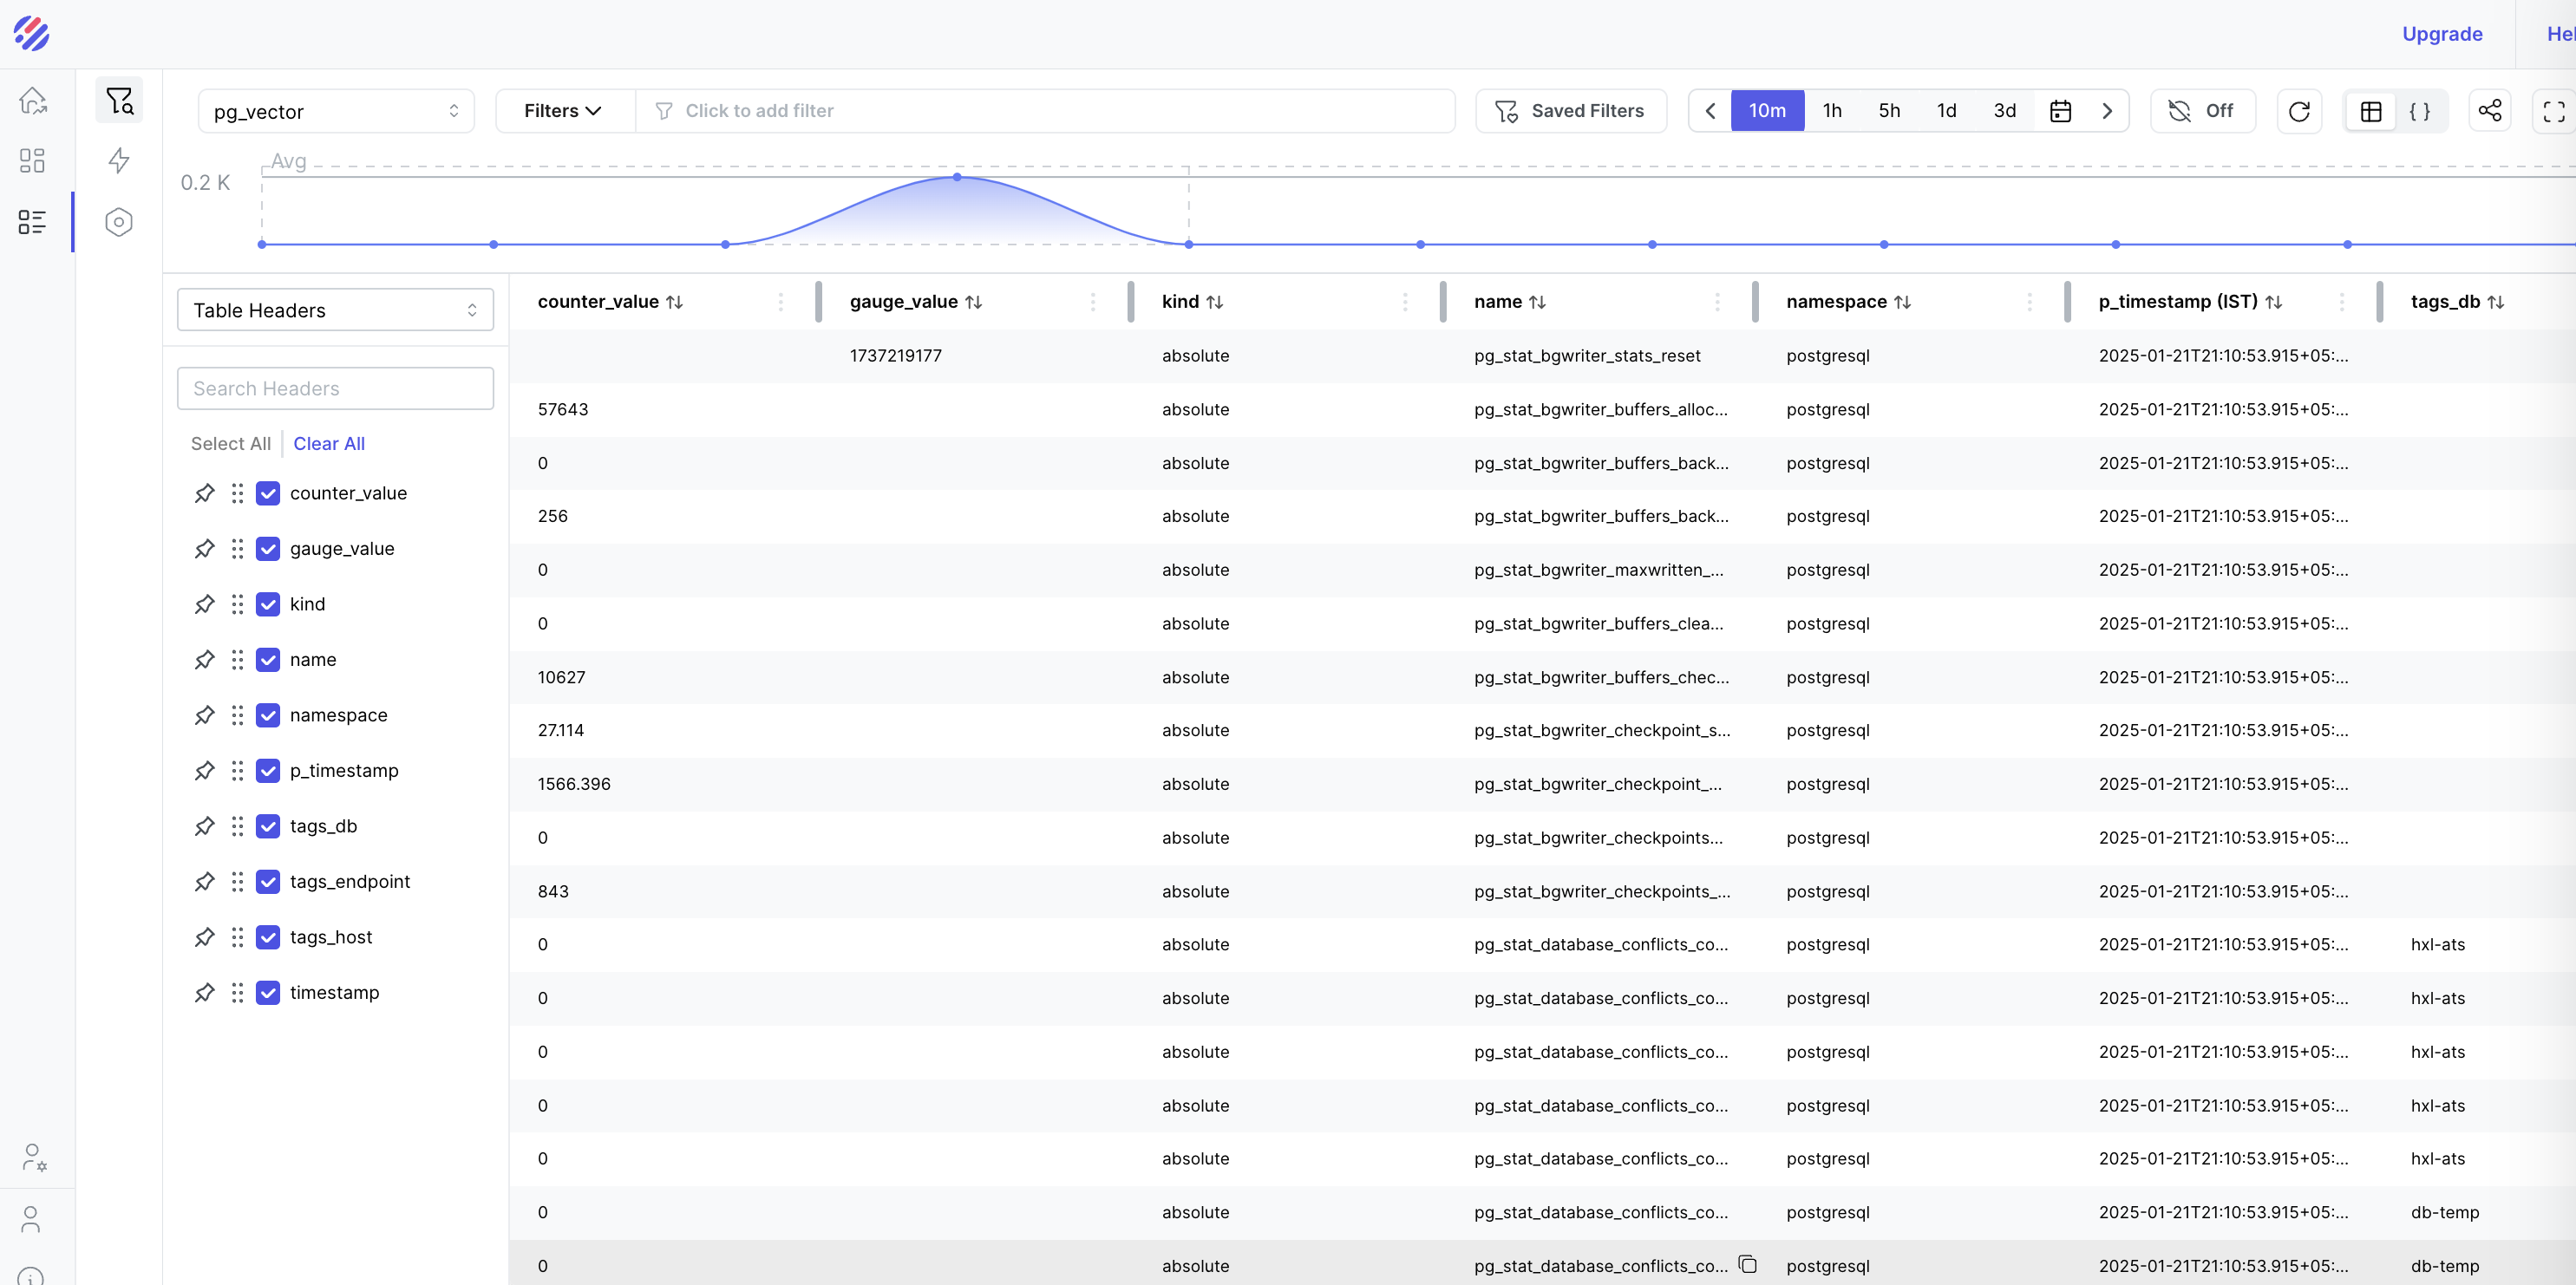Screen dimensions: 2576x1285
Task: Enter fullscreen mode icon
Action: tap(2553, 111)
